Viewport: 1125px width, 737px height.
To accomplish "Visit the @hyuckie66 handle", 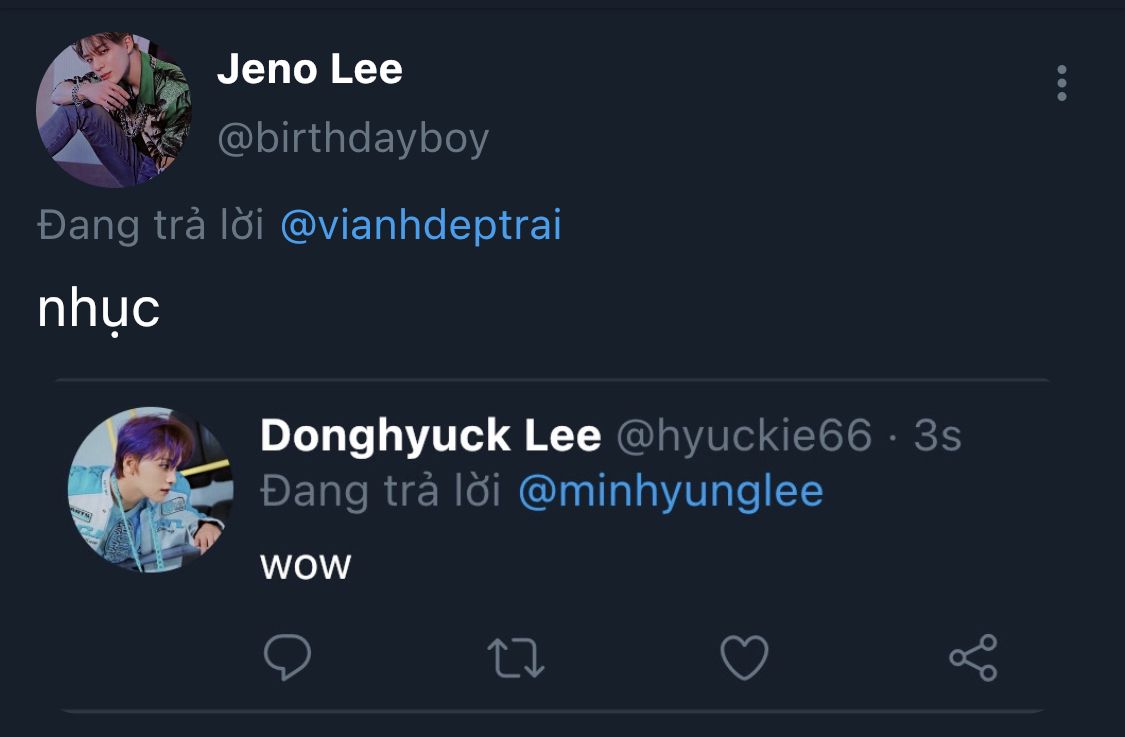I will click(x=743, y=436).
